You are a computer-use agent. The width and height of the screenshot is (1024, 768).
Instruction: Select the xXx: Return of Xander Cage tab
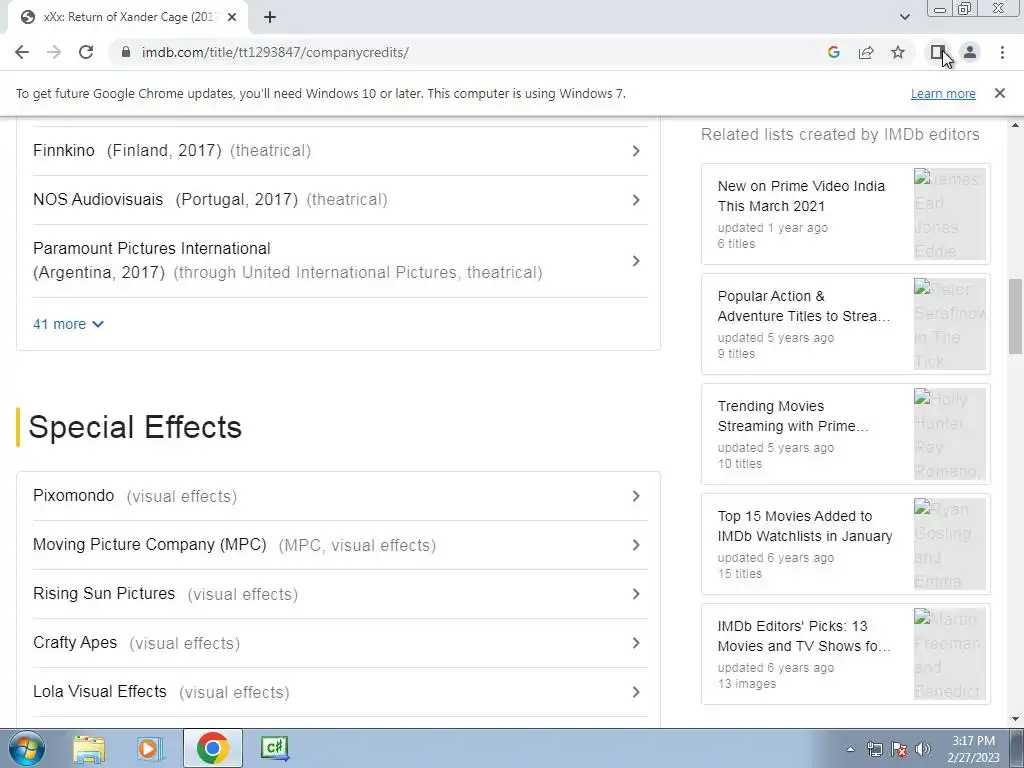(127, 17)
